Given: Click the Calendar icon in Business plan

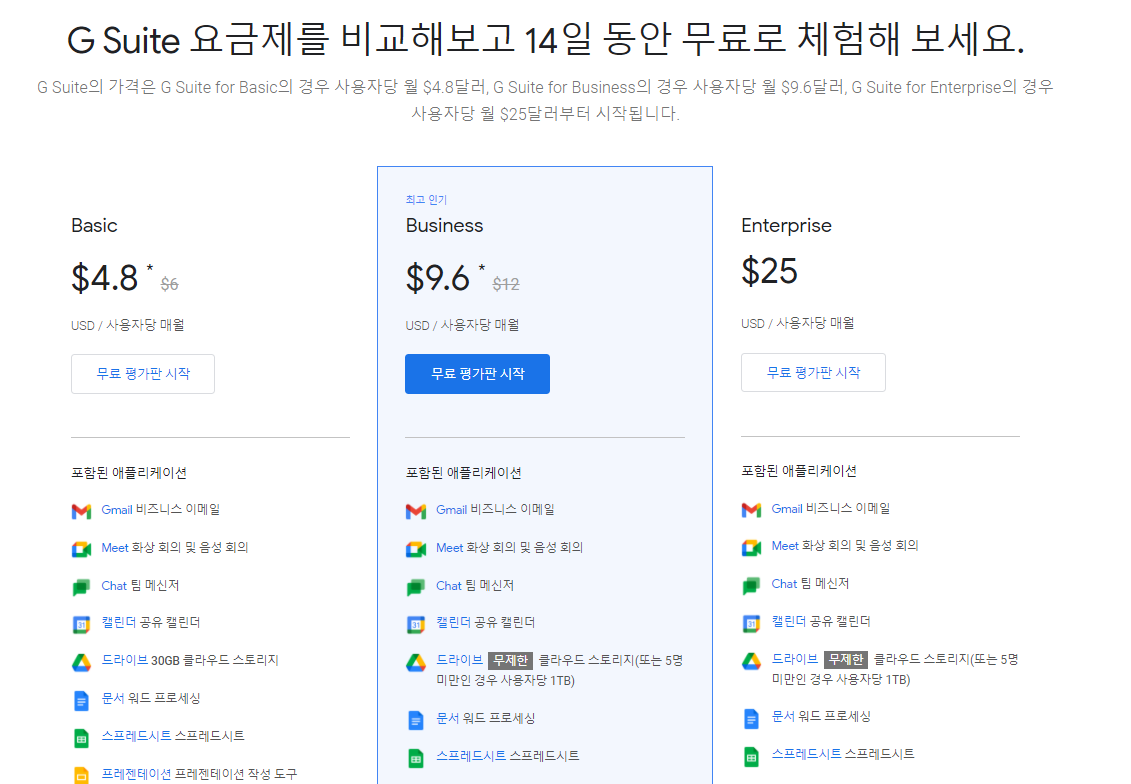Looking at the screenshot, I should click(x=416, y=625).
